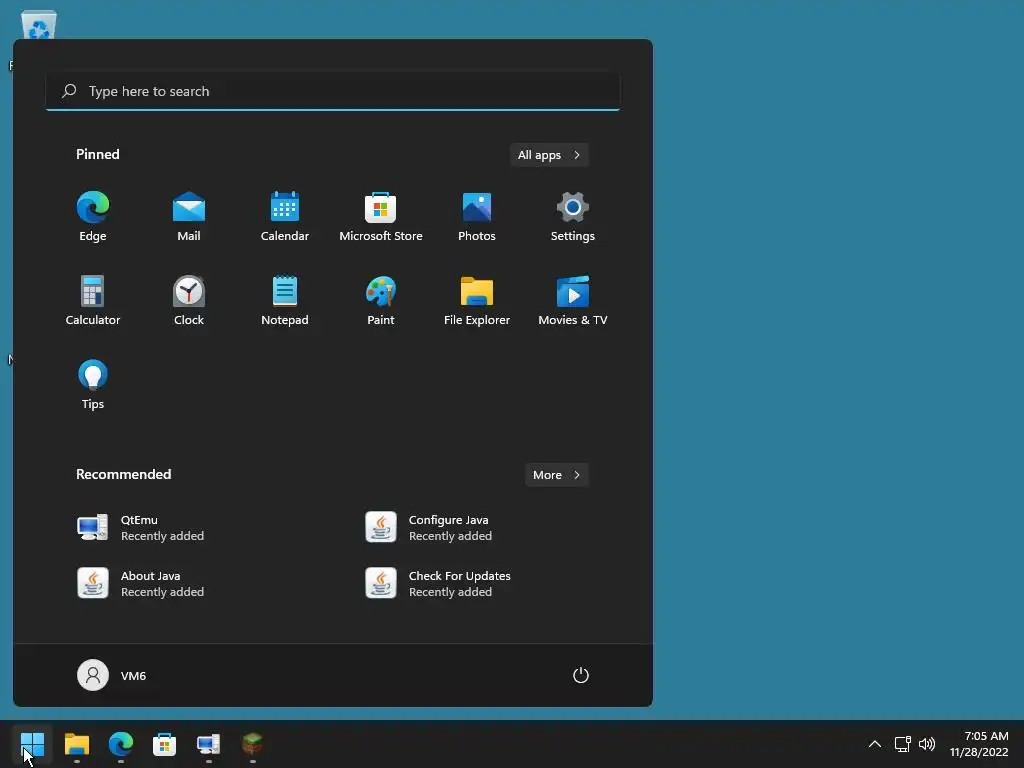
Task: Open the Paint app
Action: tap(381, 300)
